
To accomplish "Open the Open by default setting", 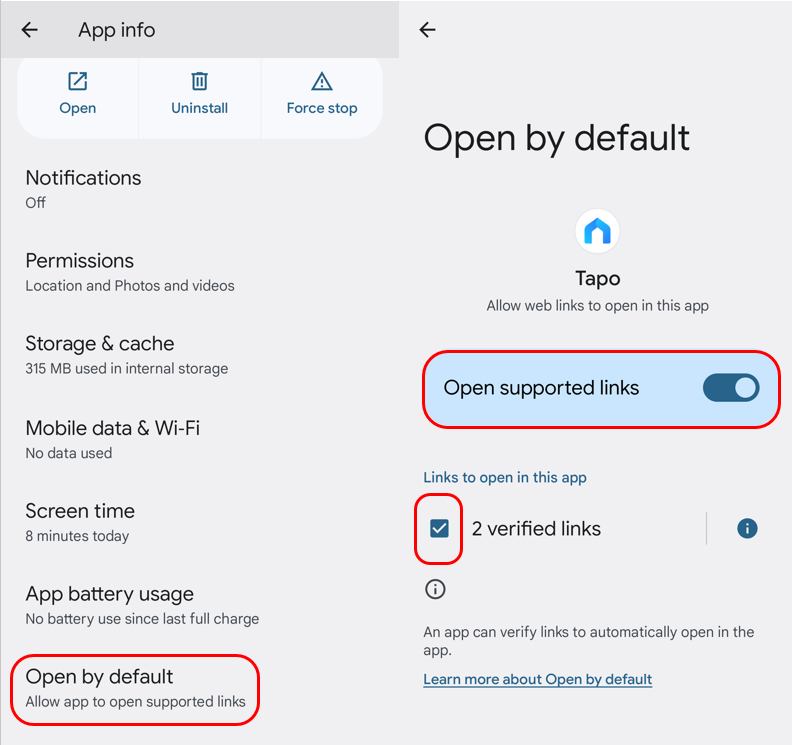I will [x=135, y=689].
